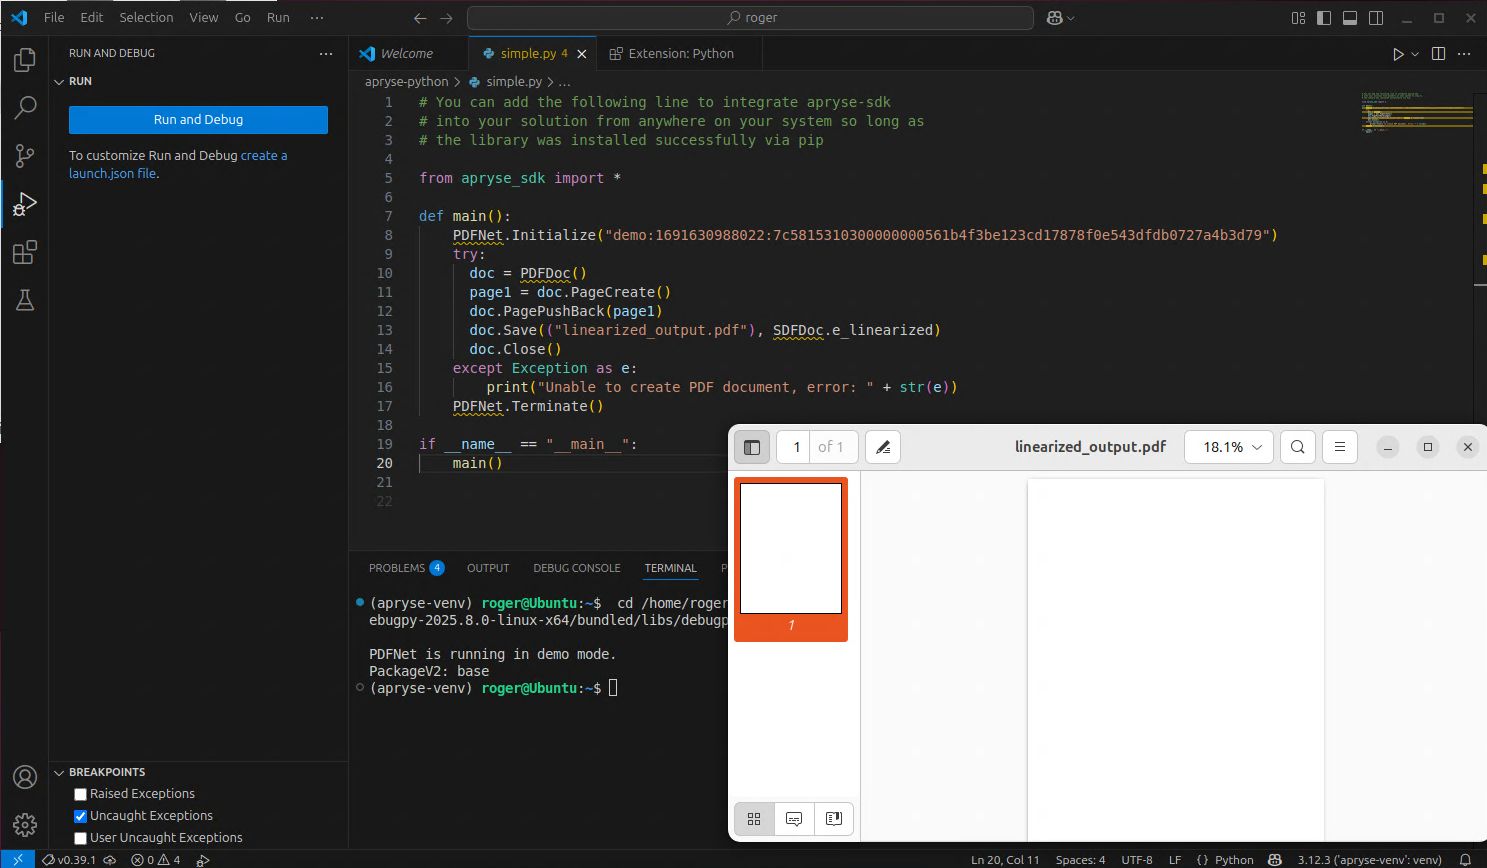Click the Run and Debug button

(x=198, y=120)
